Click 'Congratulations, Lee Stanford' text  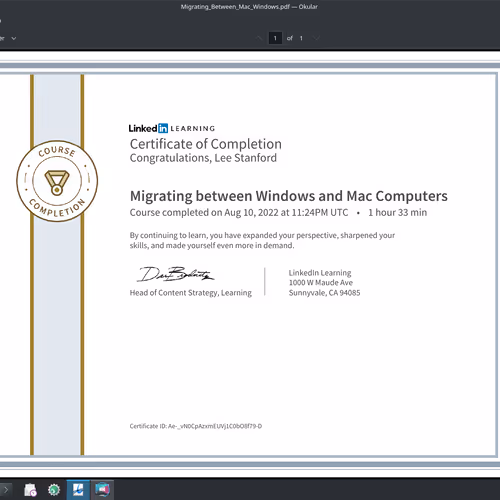point(203,158)
